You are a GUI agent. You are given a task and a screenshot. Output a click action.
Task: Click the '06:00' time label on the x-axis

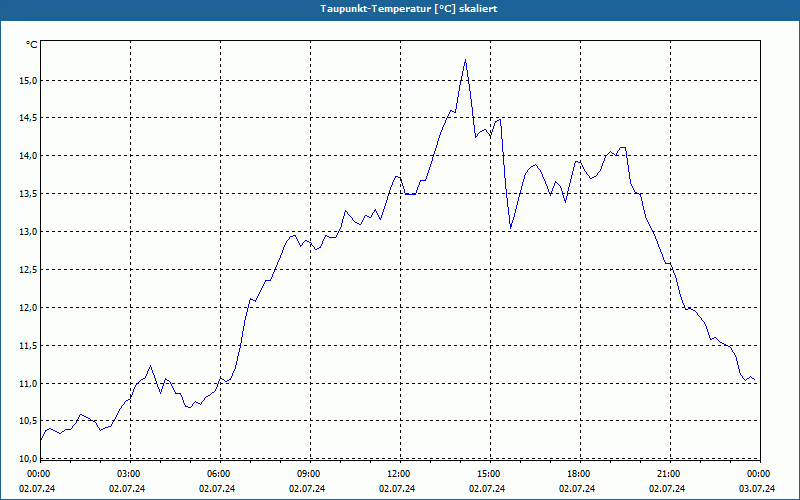click(x=220, y=474)
